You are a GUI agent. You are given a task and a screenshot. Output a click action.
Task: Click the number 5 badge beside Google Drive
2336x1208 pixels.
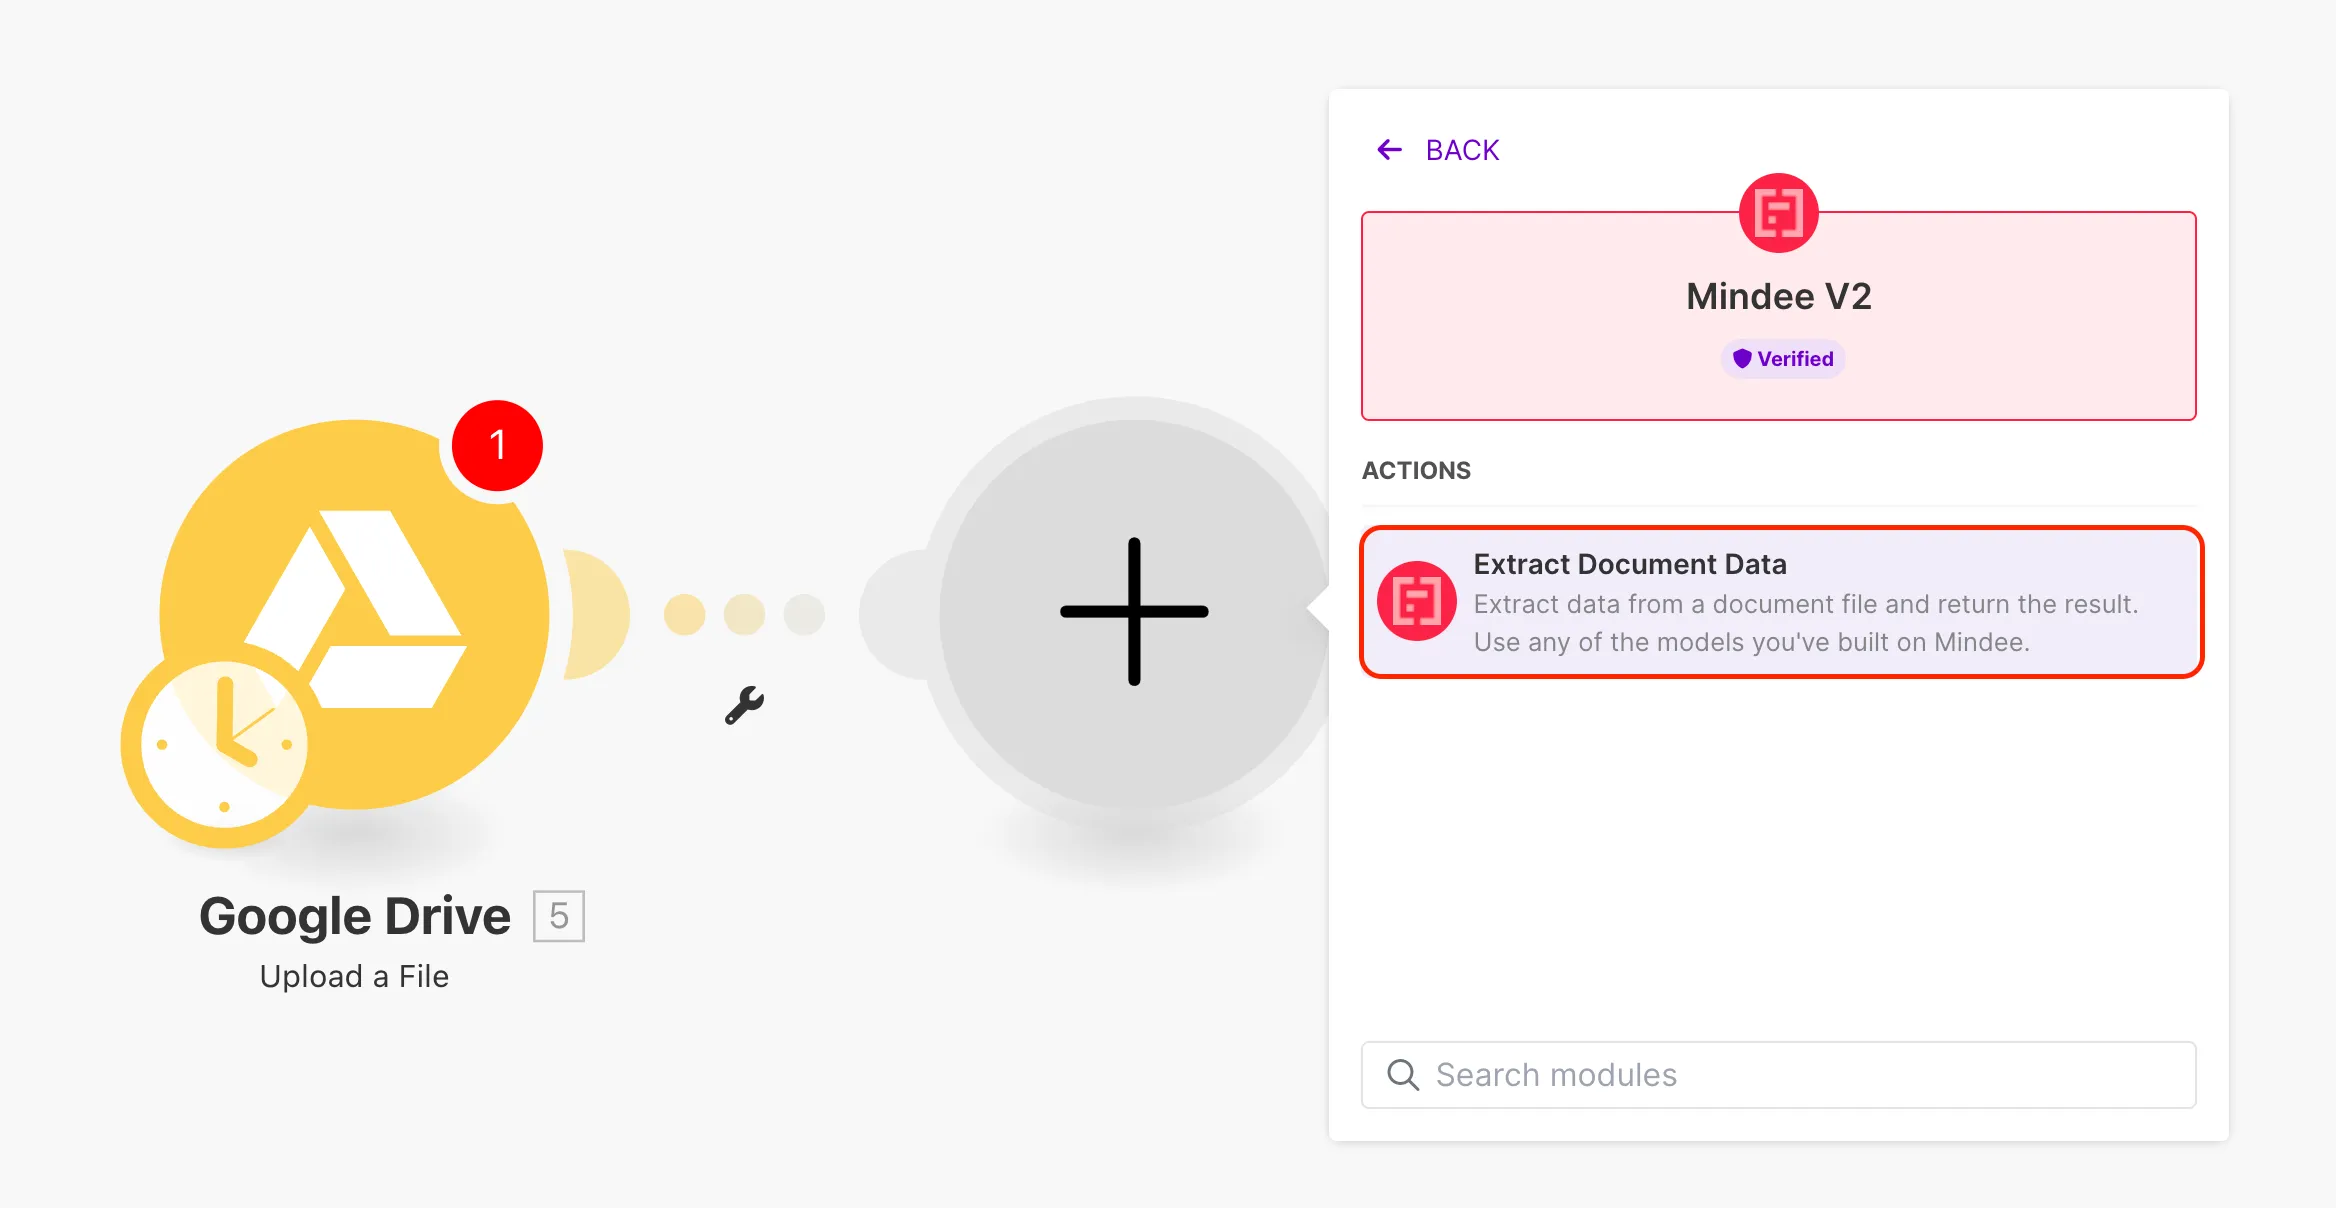point(557,915)
